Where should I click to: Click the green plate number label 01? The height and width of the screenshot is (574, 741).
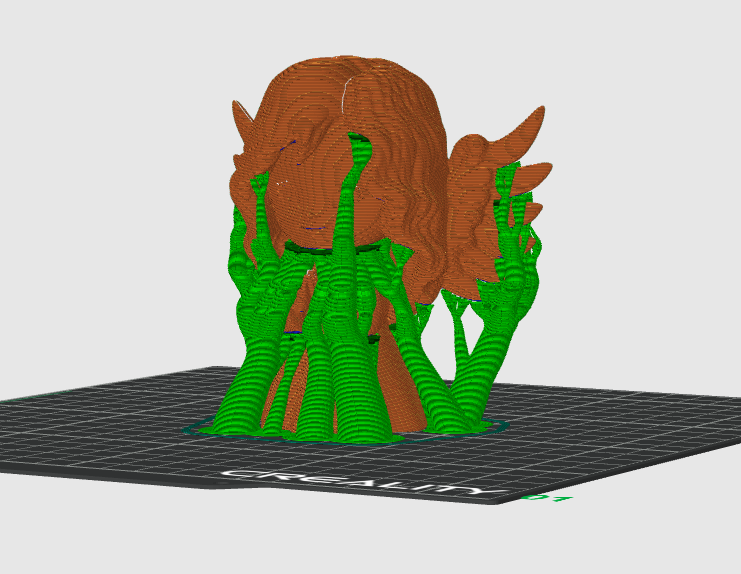pyautogui.click(x=547, y=498)
